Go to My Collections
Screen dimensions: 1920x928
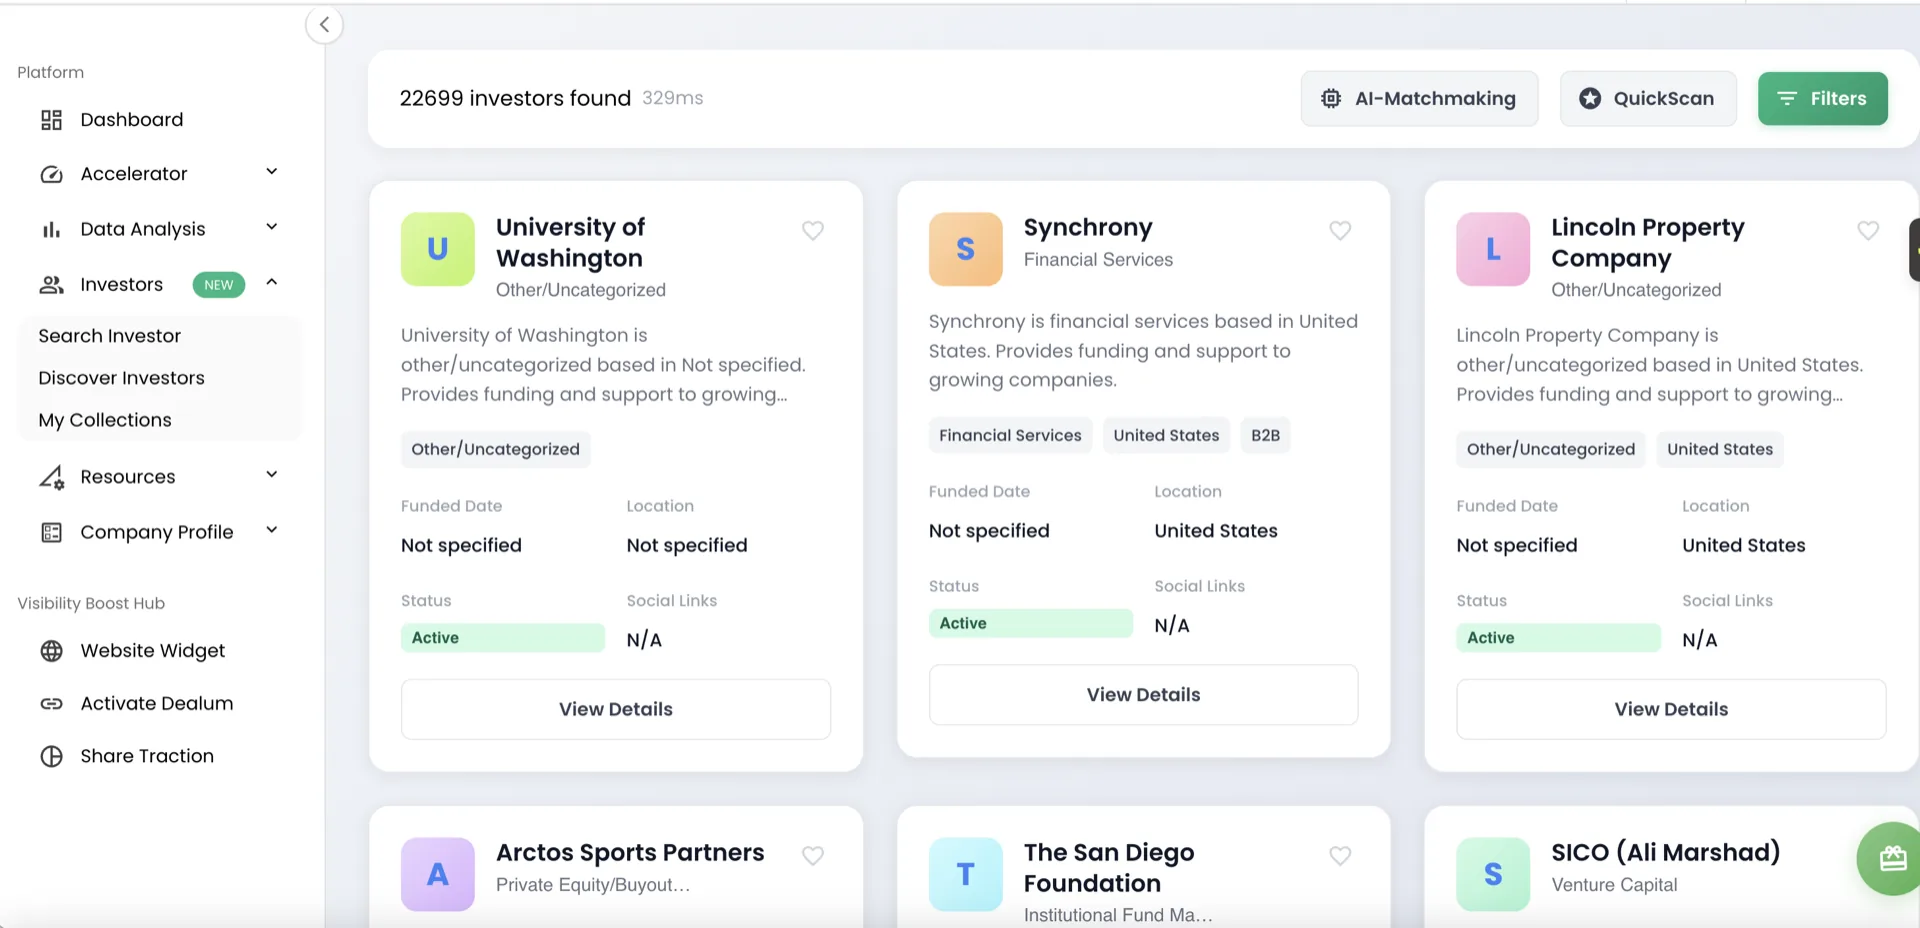(105, 420)
